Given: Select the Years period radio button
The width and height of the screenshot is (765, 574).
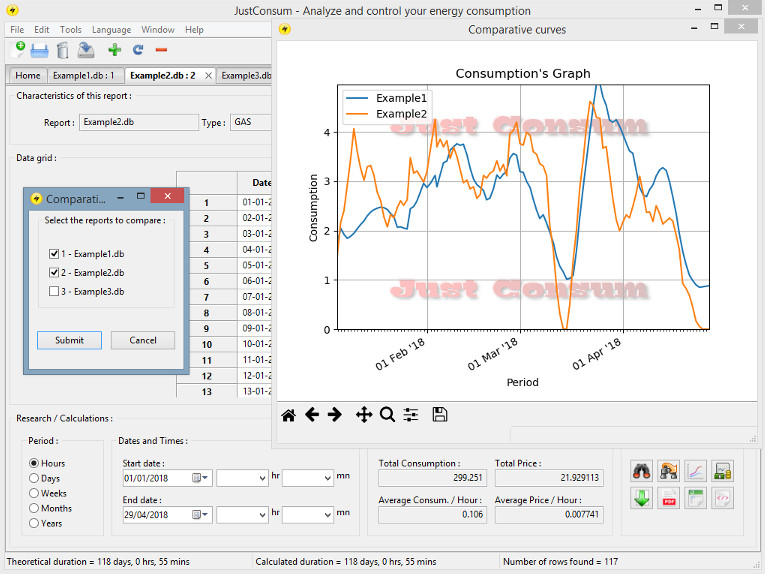Looking at the screenshot, I should tap(34, 523).
